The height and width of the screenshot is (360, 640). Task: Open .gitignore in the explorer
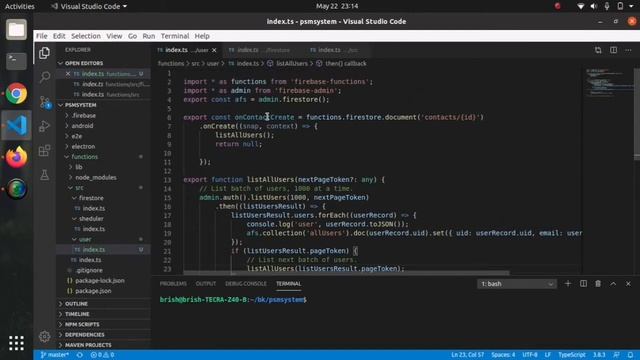[89, 270]
